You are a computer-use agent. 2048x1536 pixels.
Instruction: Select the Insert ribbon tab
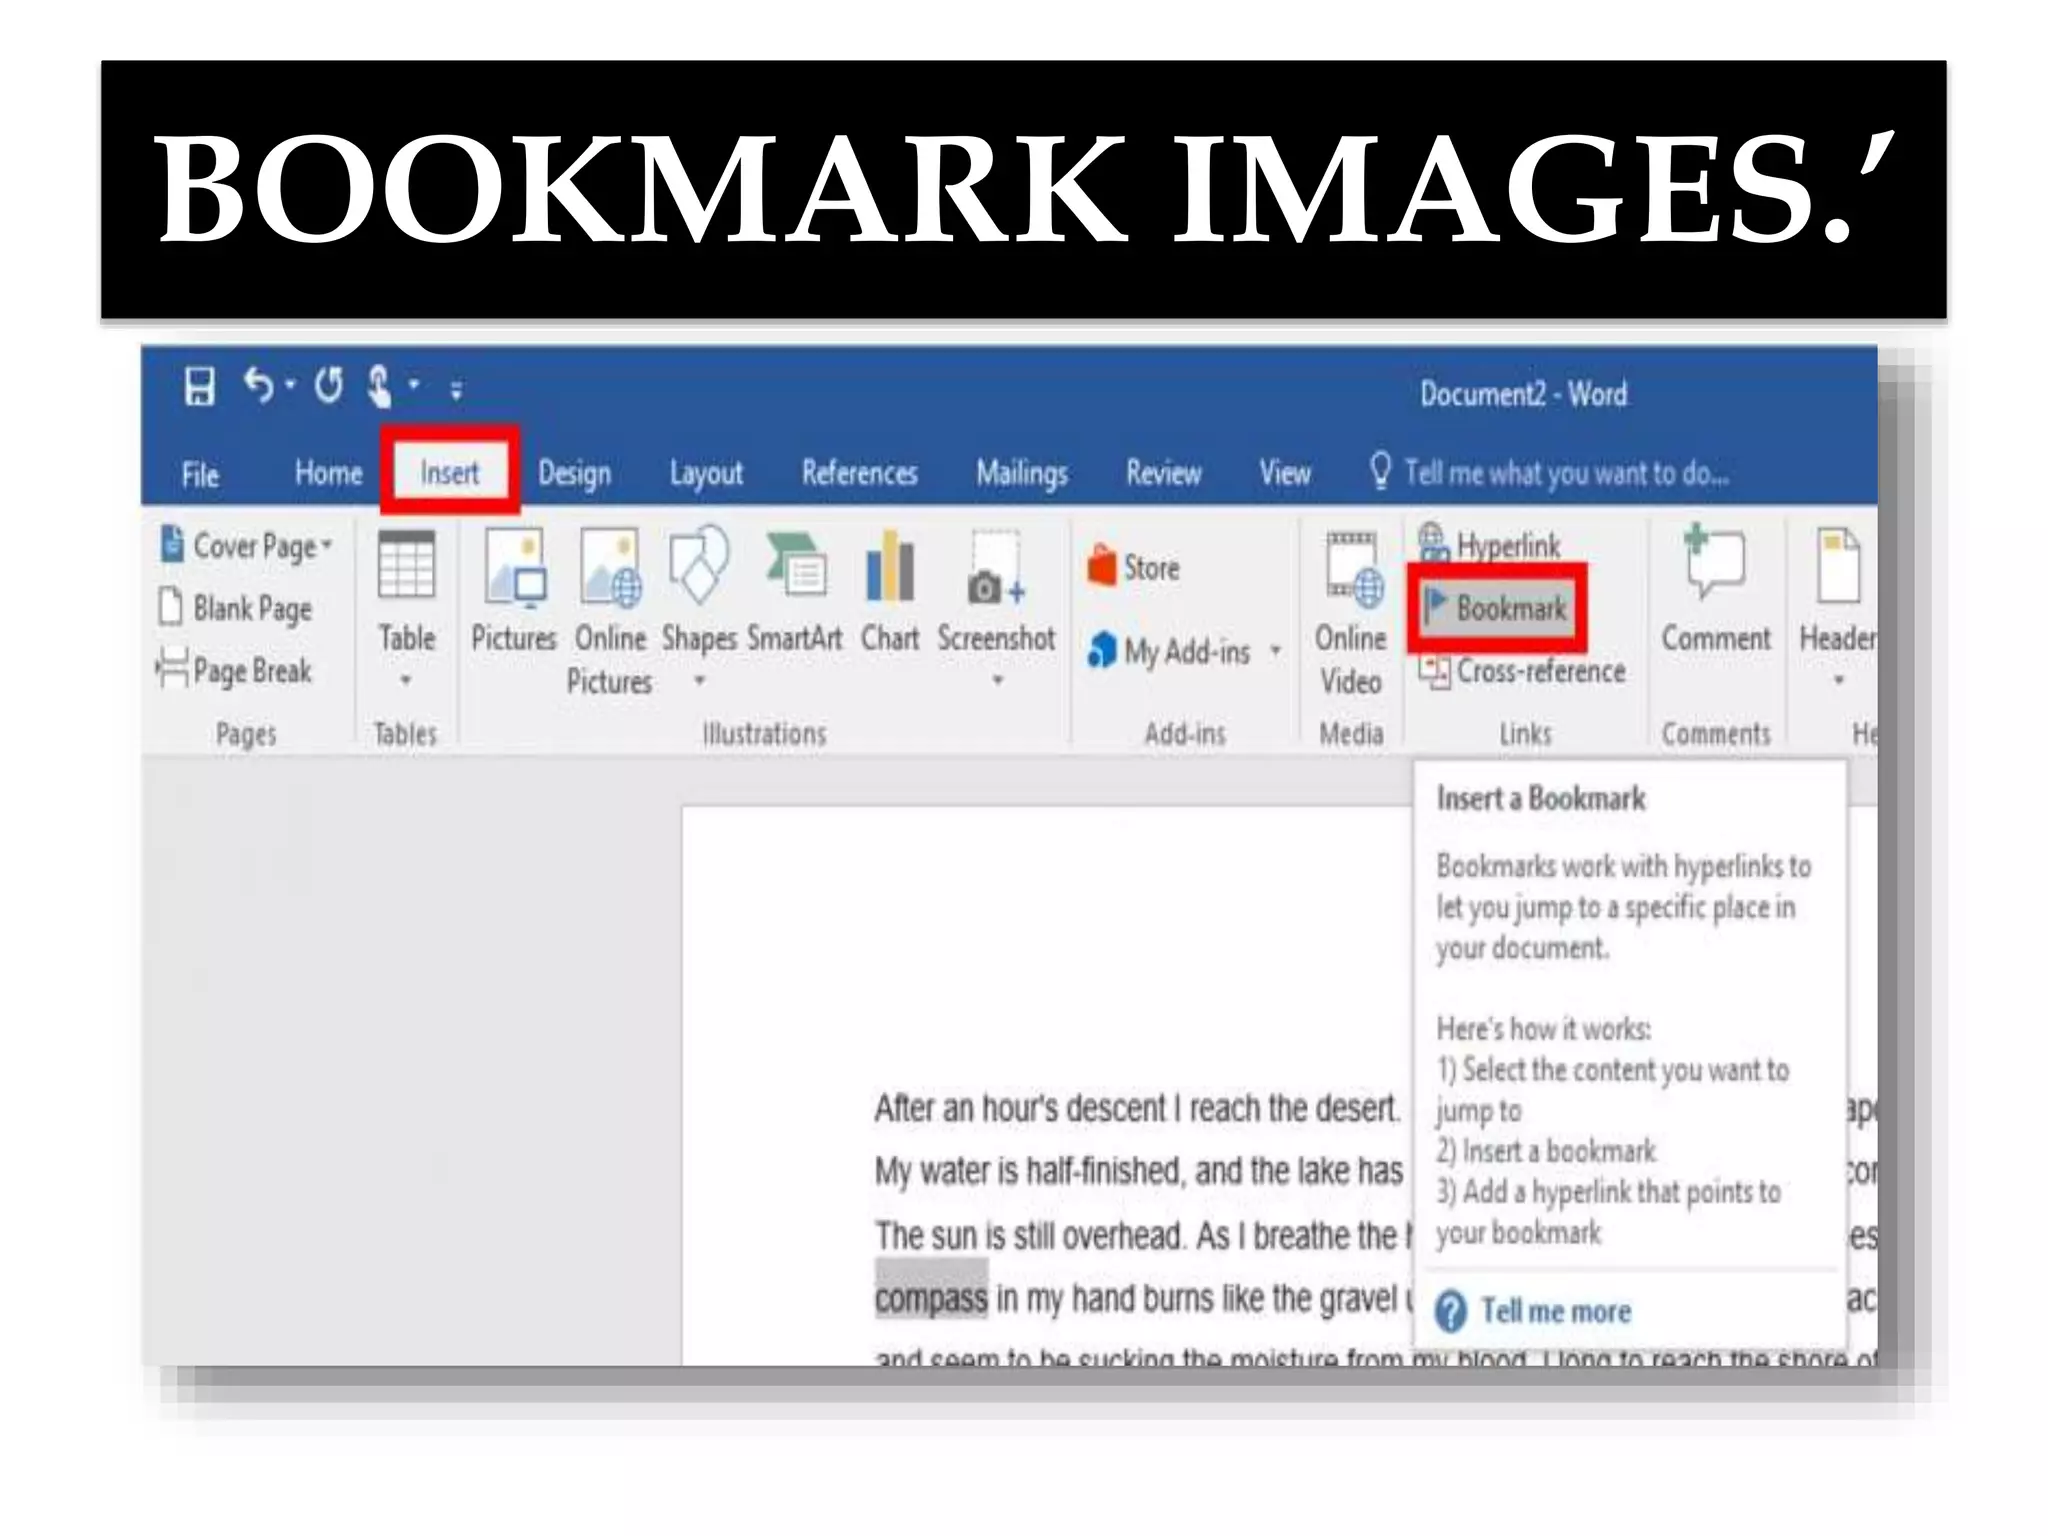click(450, 472)
